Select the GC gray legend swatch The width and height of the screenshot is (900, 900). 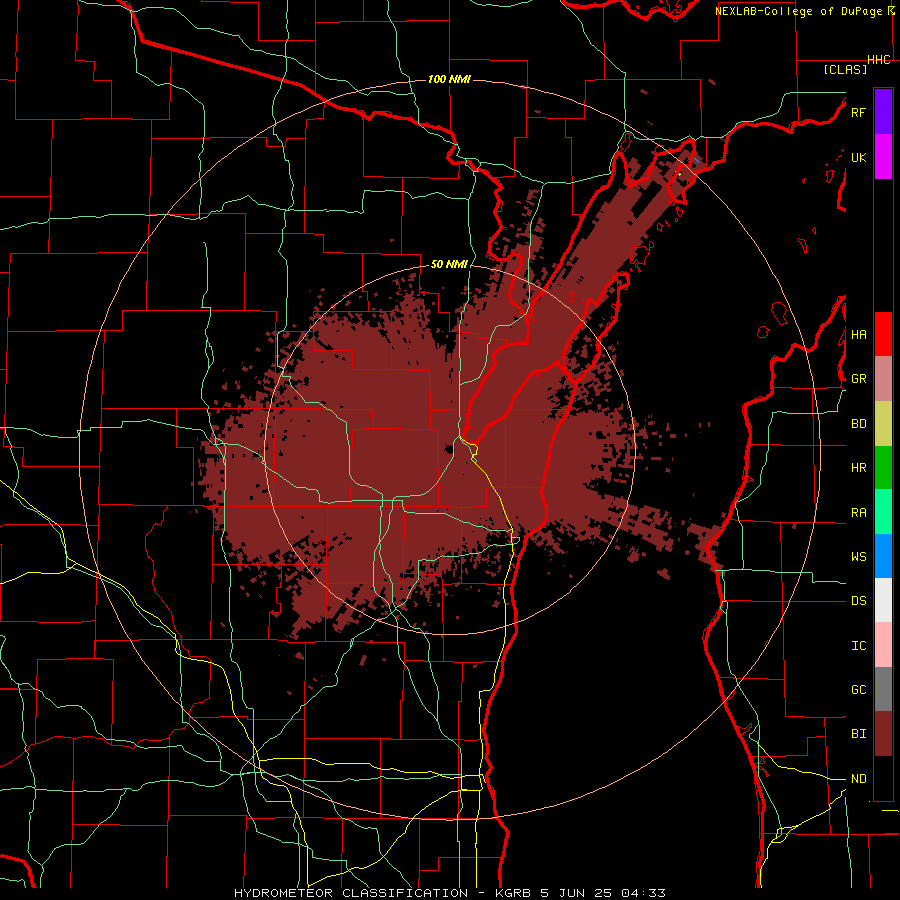[883, 689]
